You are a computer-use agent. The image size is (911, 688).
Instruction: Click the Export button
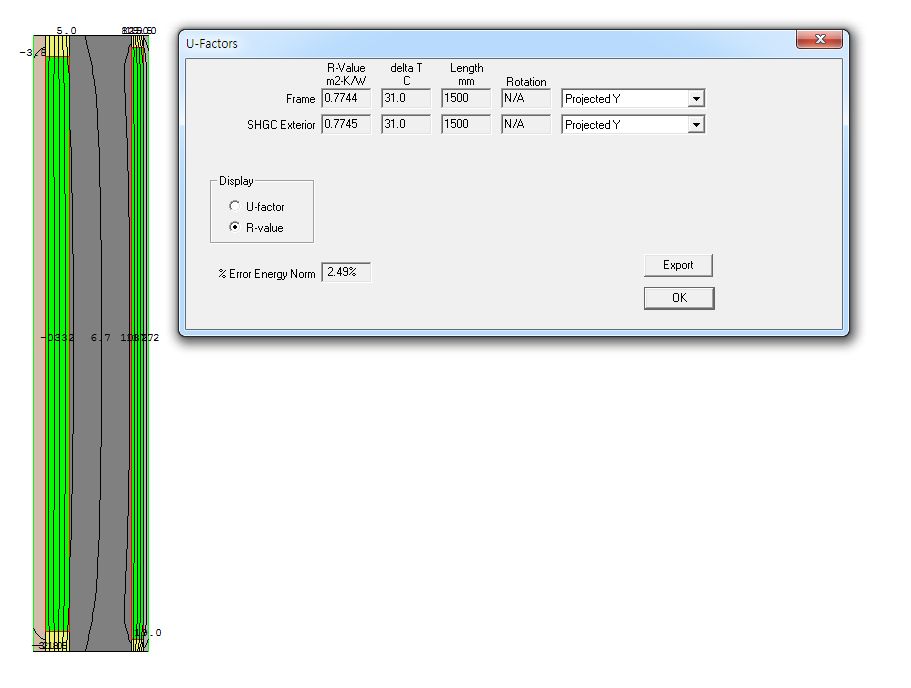[678, 265]
